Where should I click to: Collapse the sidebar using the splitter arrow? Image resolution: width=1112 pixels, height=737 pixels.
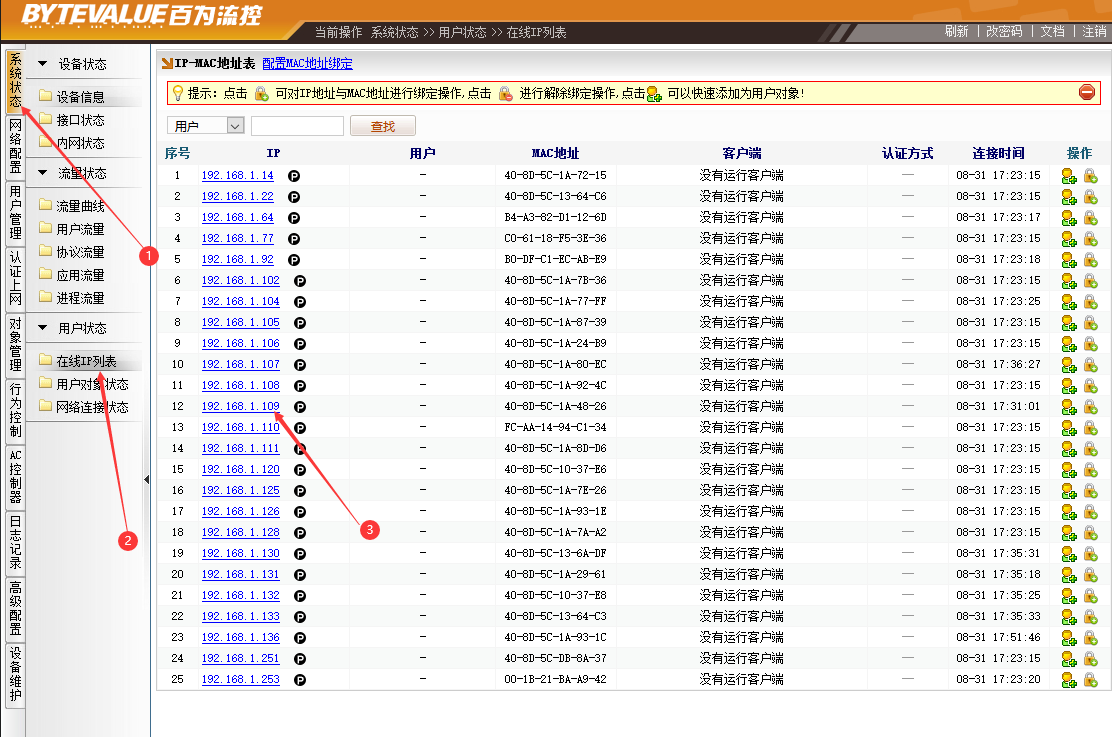(147, 480)
